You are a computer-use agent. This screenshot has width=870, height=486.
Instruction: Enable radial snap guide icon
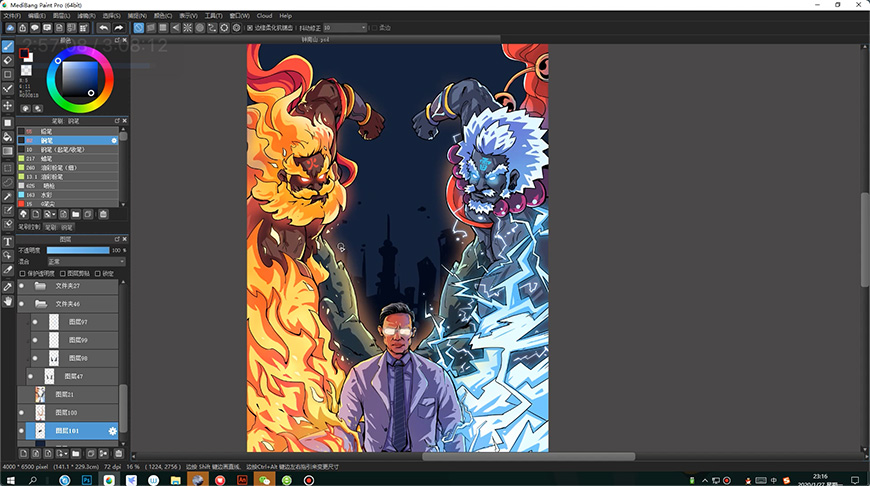(x=188, y=28)
